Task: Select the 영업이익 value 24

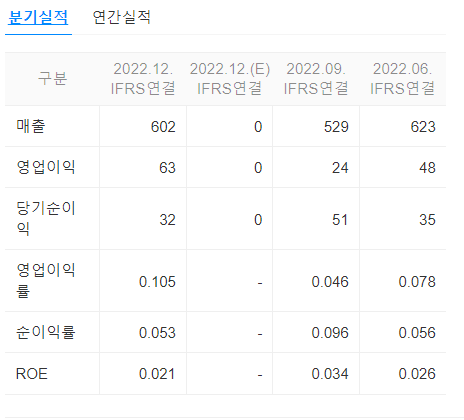Action: click(340, 168)
